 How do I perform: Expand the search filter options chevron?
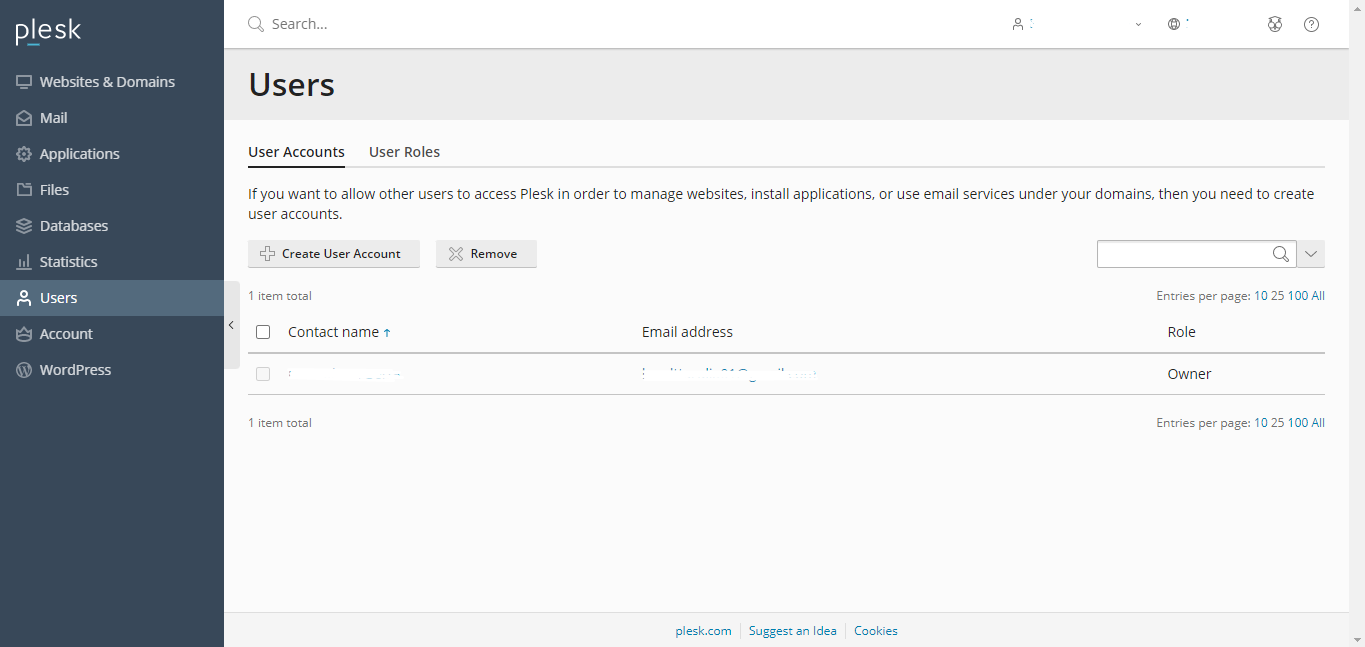pos(1311,254)
